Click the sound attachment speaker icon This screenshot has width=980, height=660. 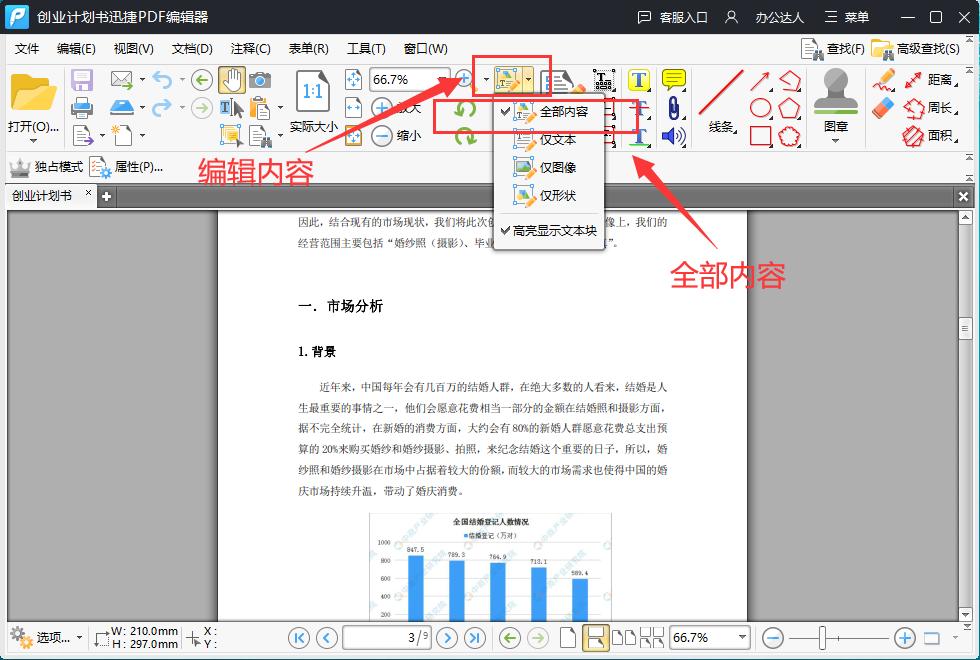(x=674, y=136)
